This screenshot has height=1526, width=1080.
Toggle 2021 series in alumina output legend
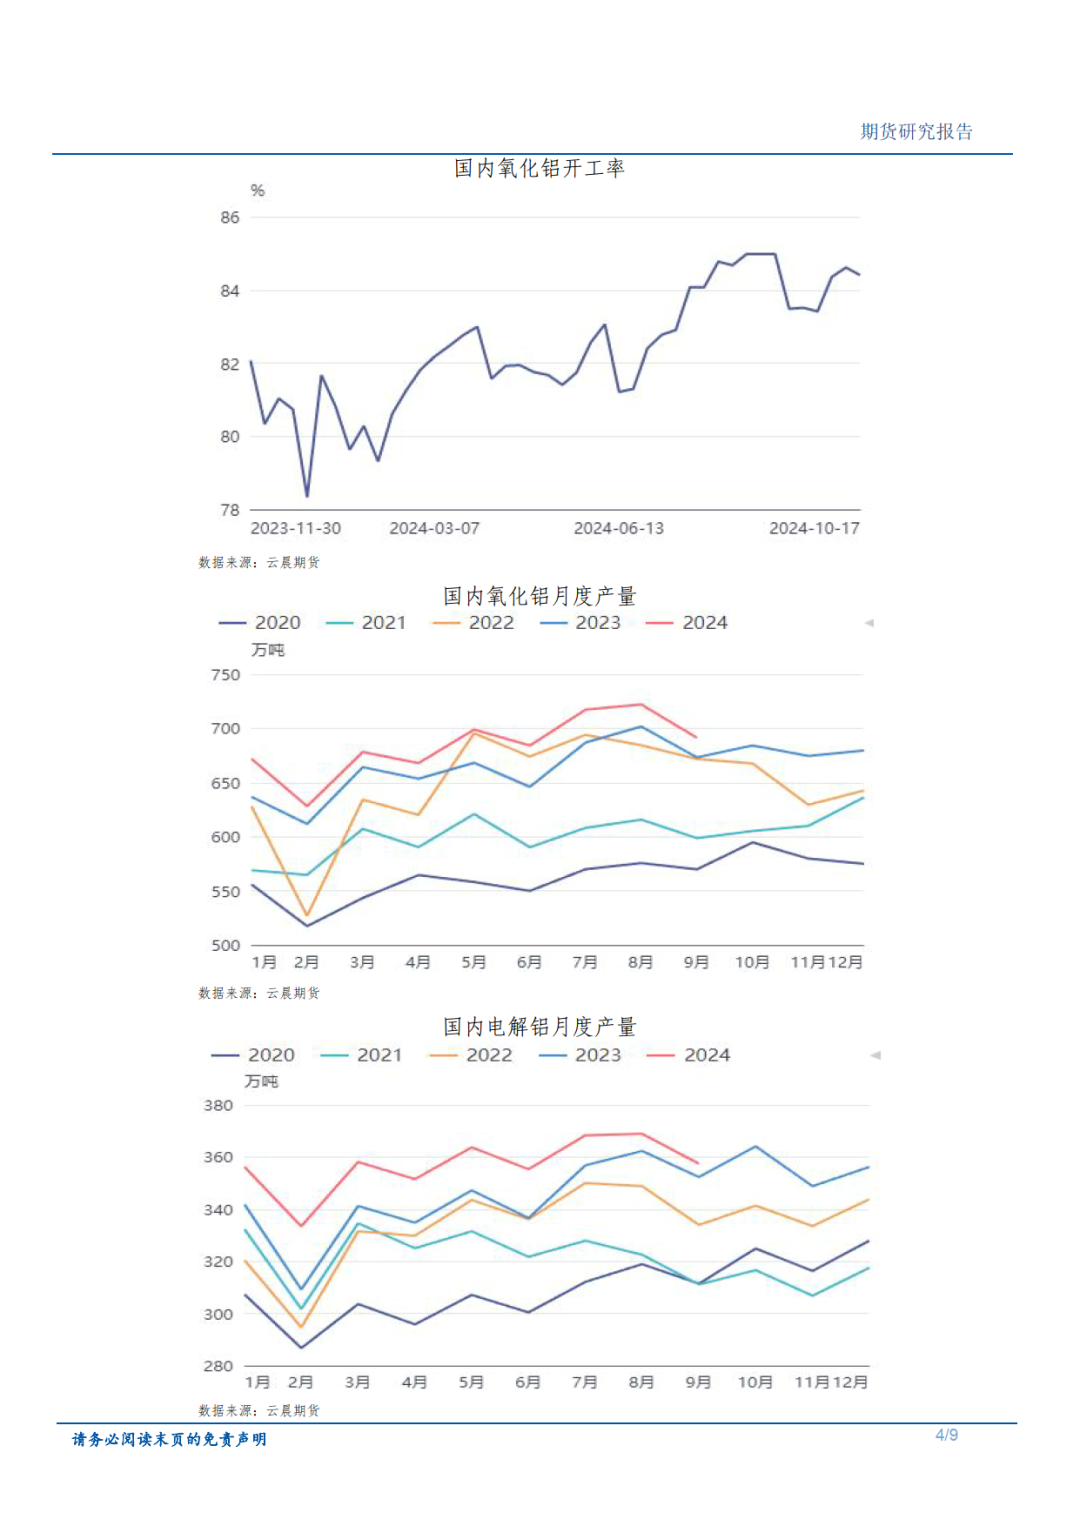pyautogui.click(x=366, y=622)
